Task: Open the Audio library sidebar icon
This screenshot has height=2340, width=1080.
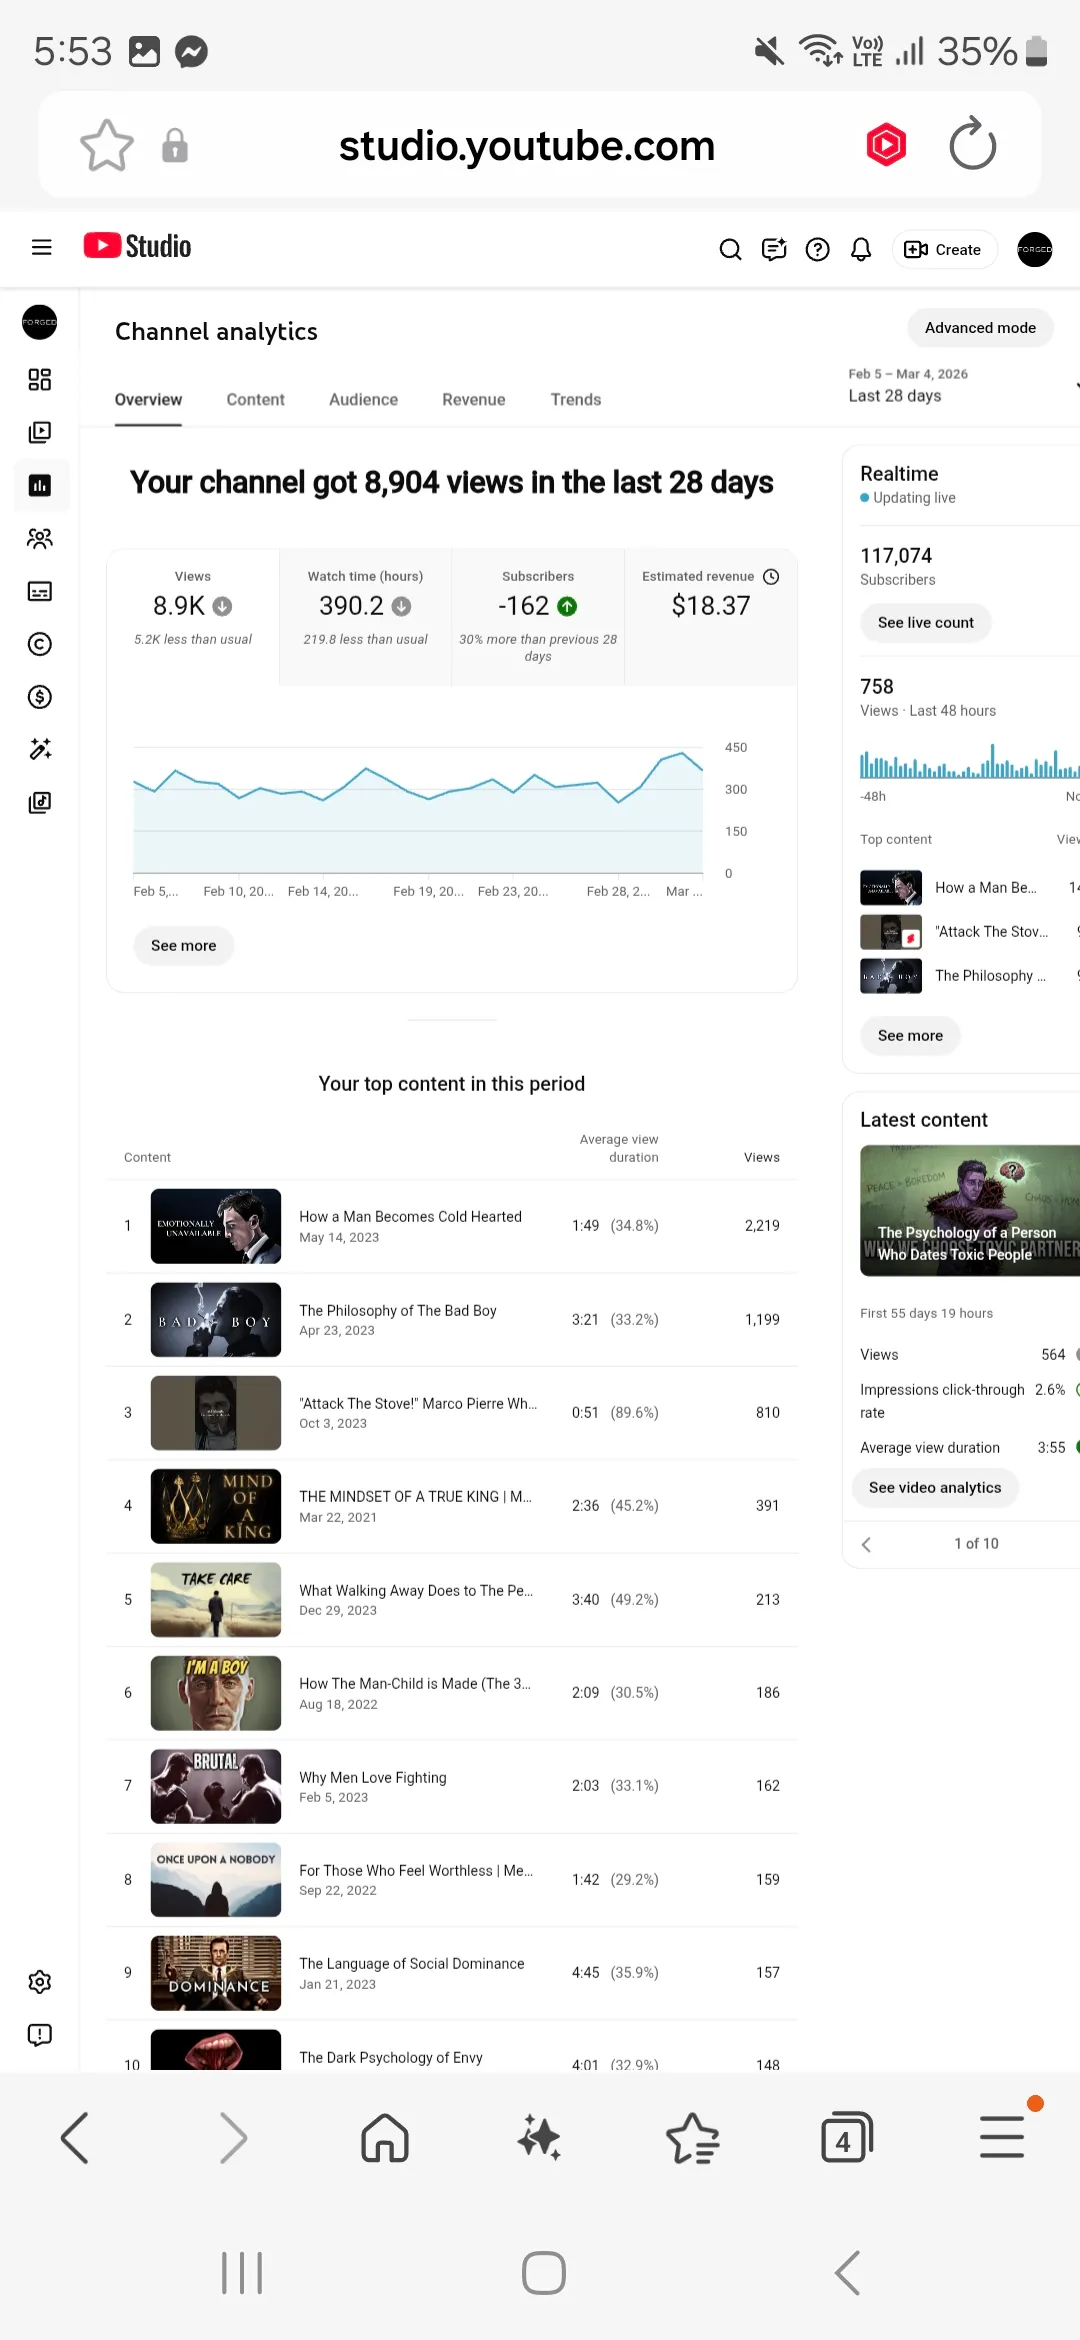Action: click(x=40, y=803)
